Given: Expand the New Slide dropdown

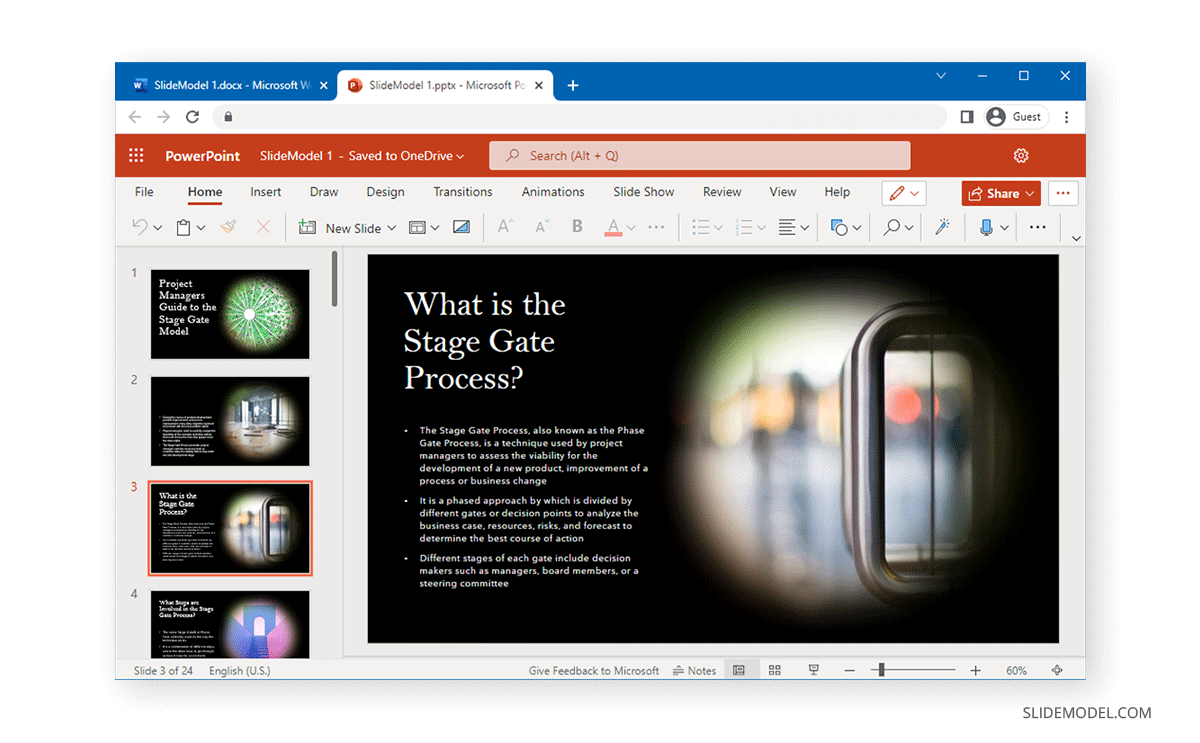Looking at the screenshot, I should [x=391, y=227].
